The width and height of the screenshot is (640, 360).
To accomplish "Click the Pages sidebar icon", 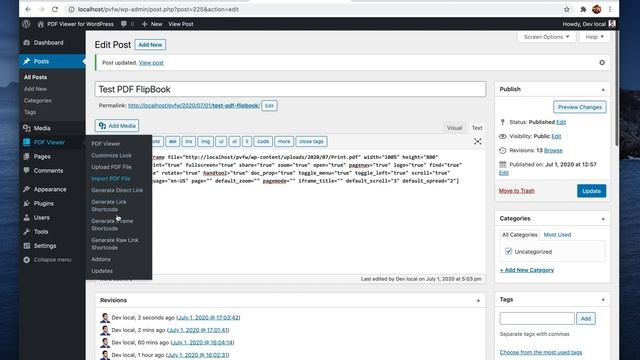I will click(x=27, y=156).
